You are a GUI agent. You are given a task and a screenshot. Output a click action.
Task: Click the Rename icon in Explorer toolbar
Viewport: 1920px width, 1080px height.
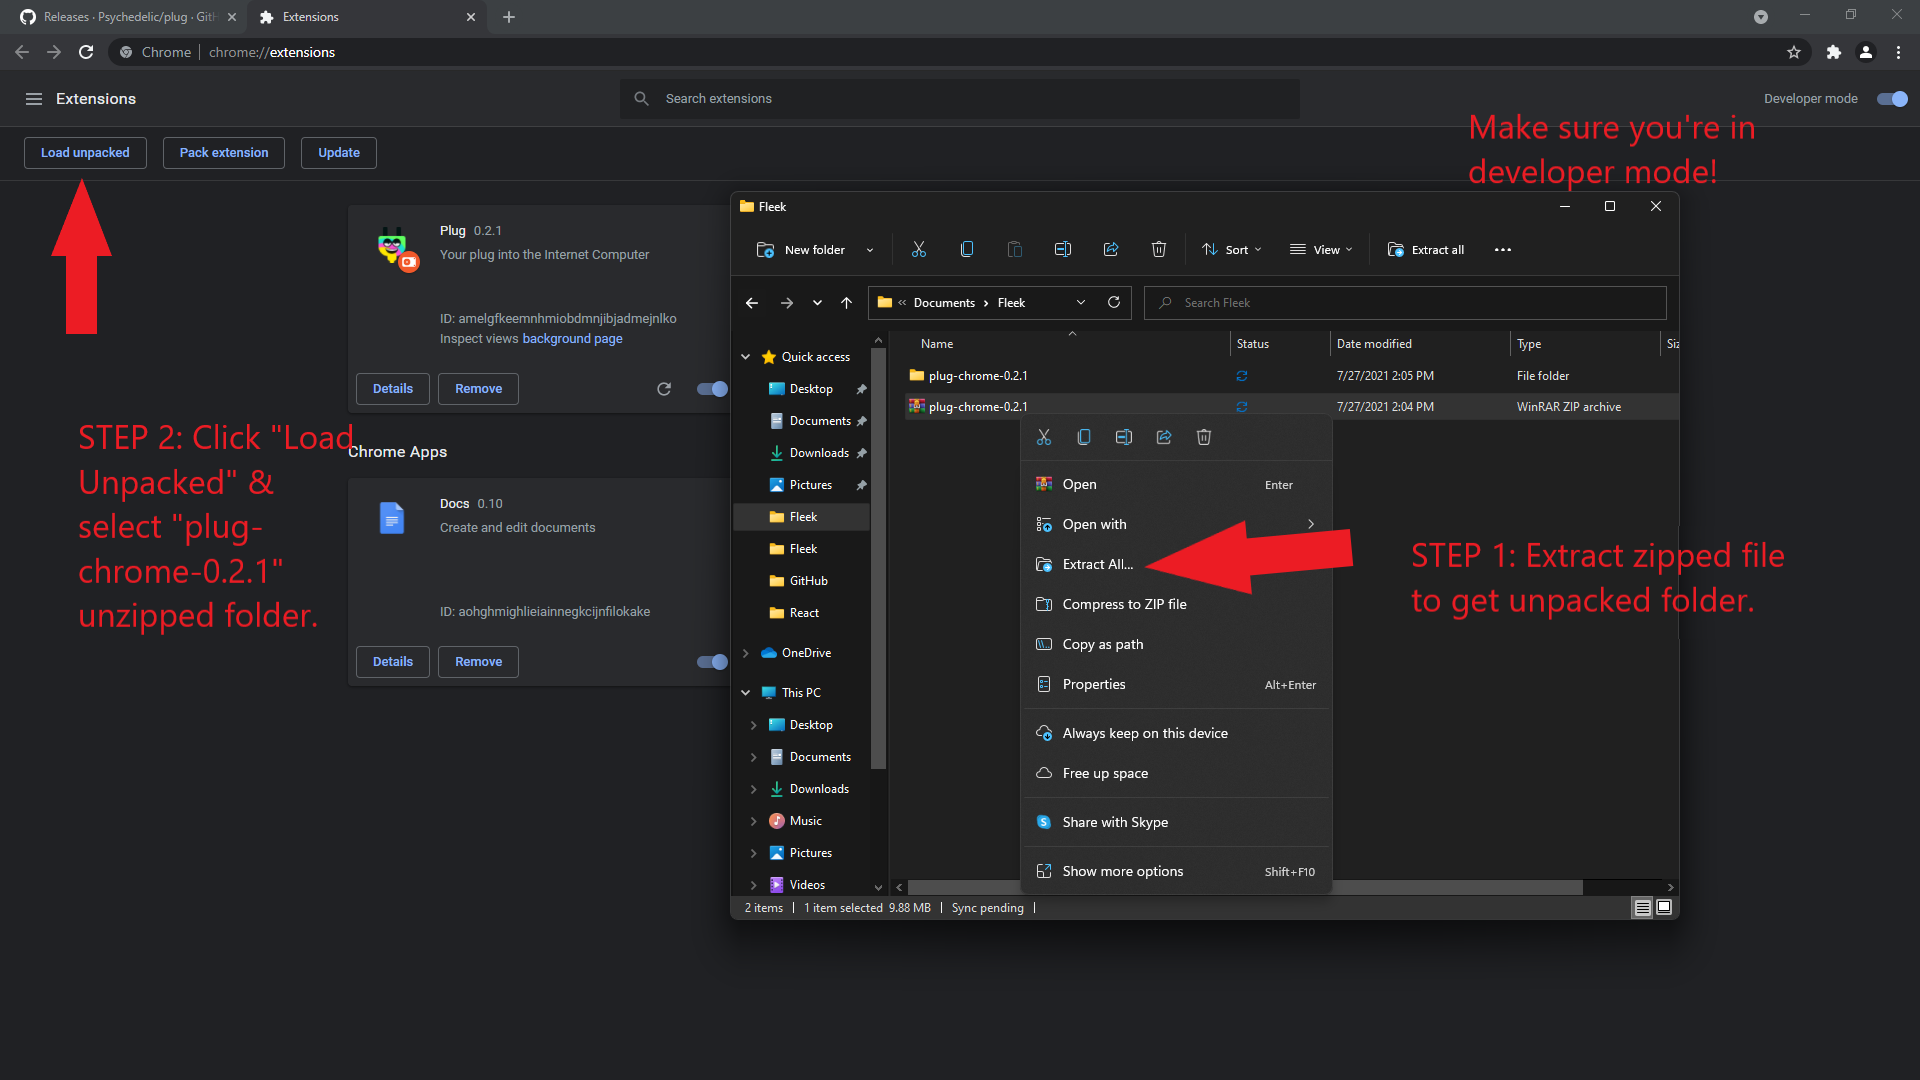[x=1062, y=250]
